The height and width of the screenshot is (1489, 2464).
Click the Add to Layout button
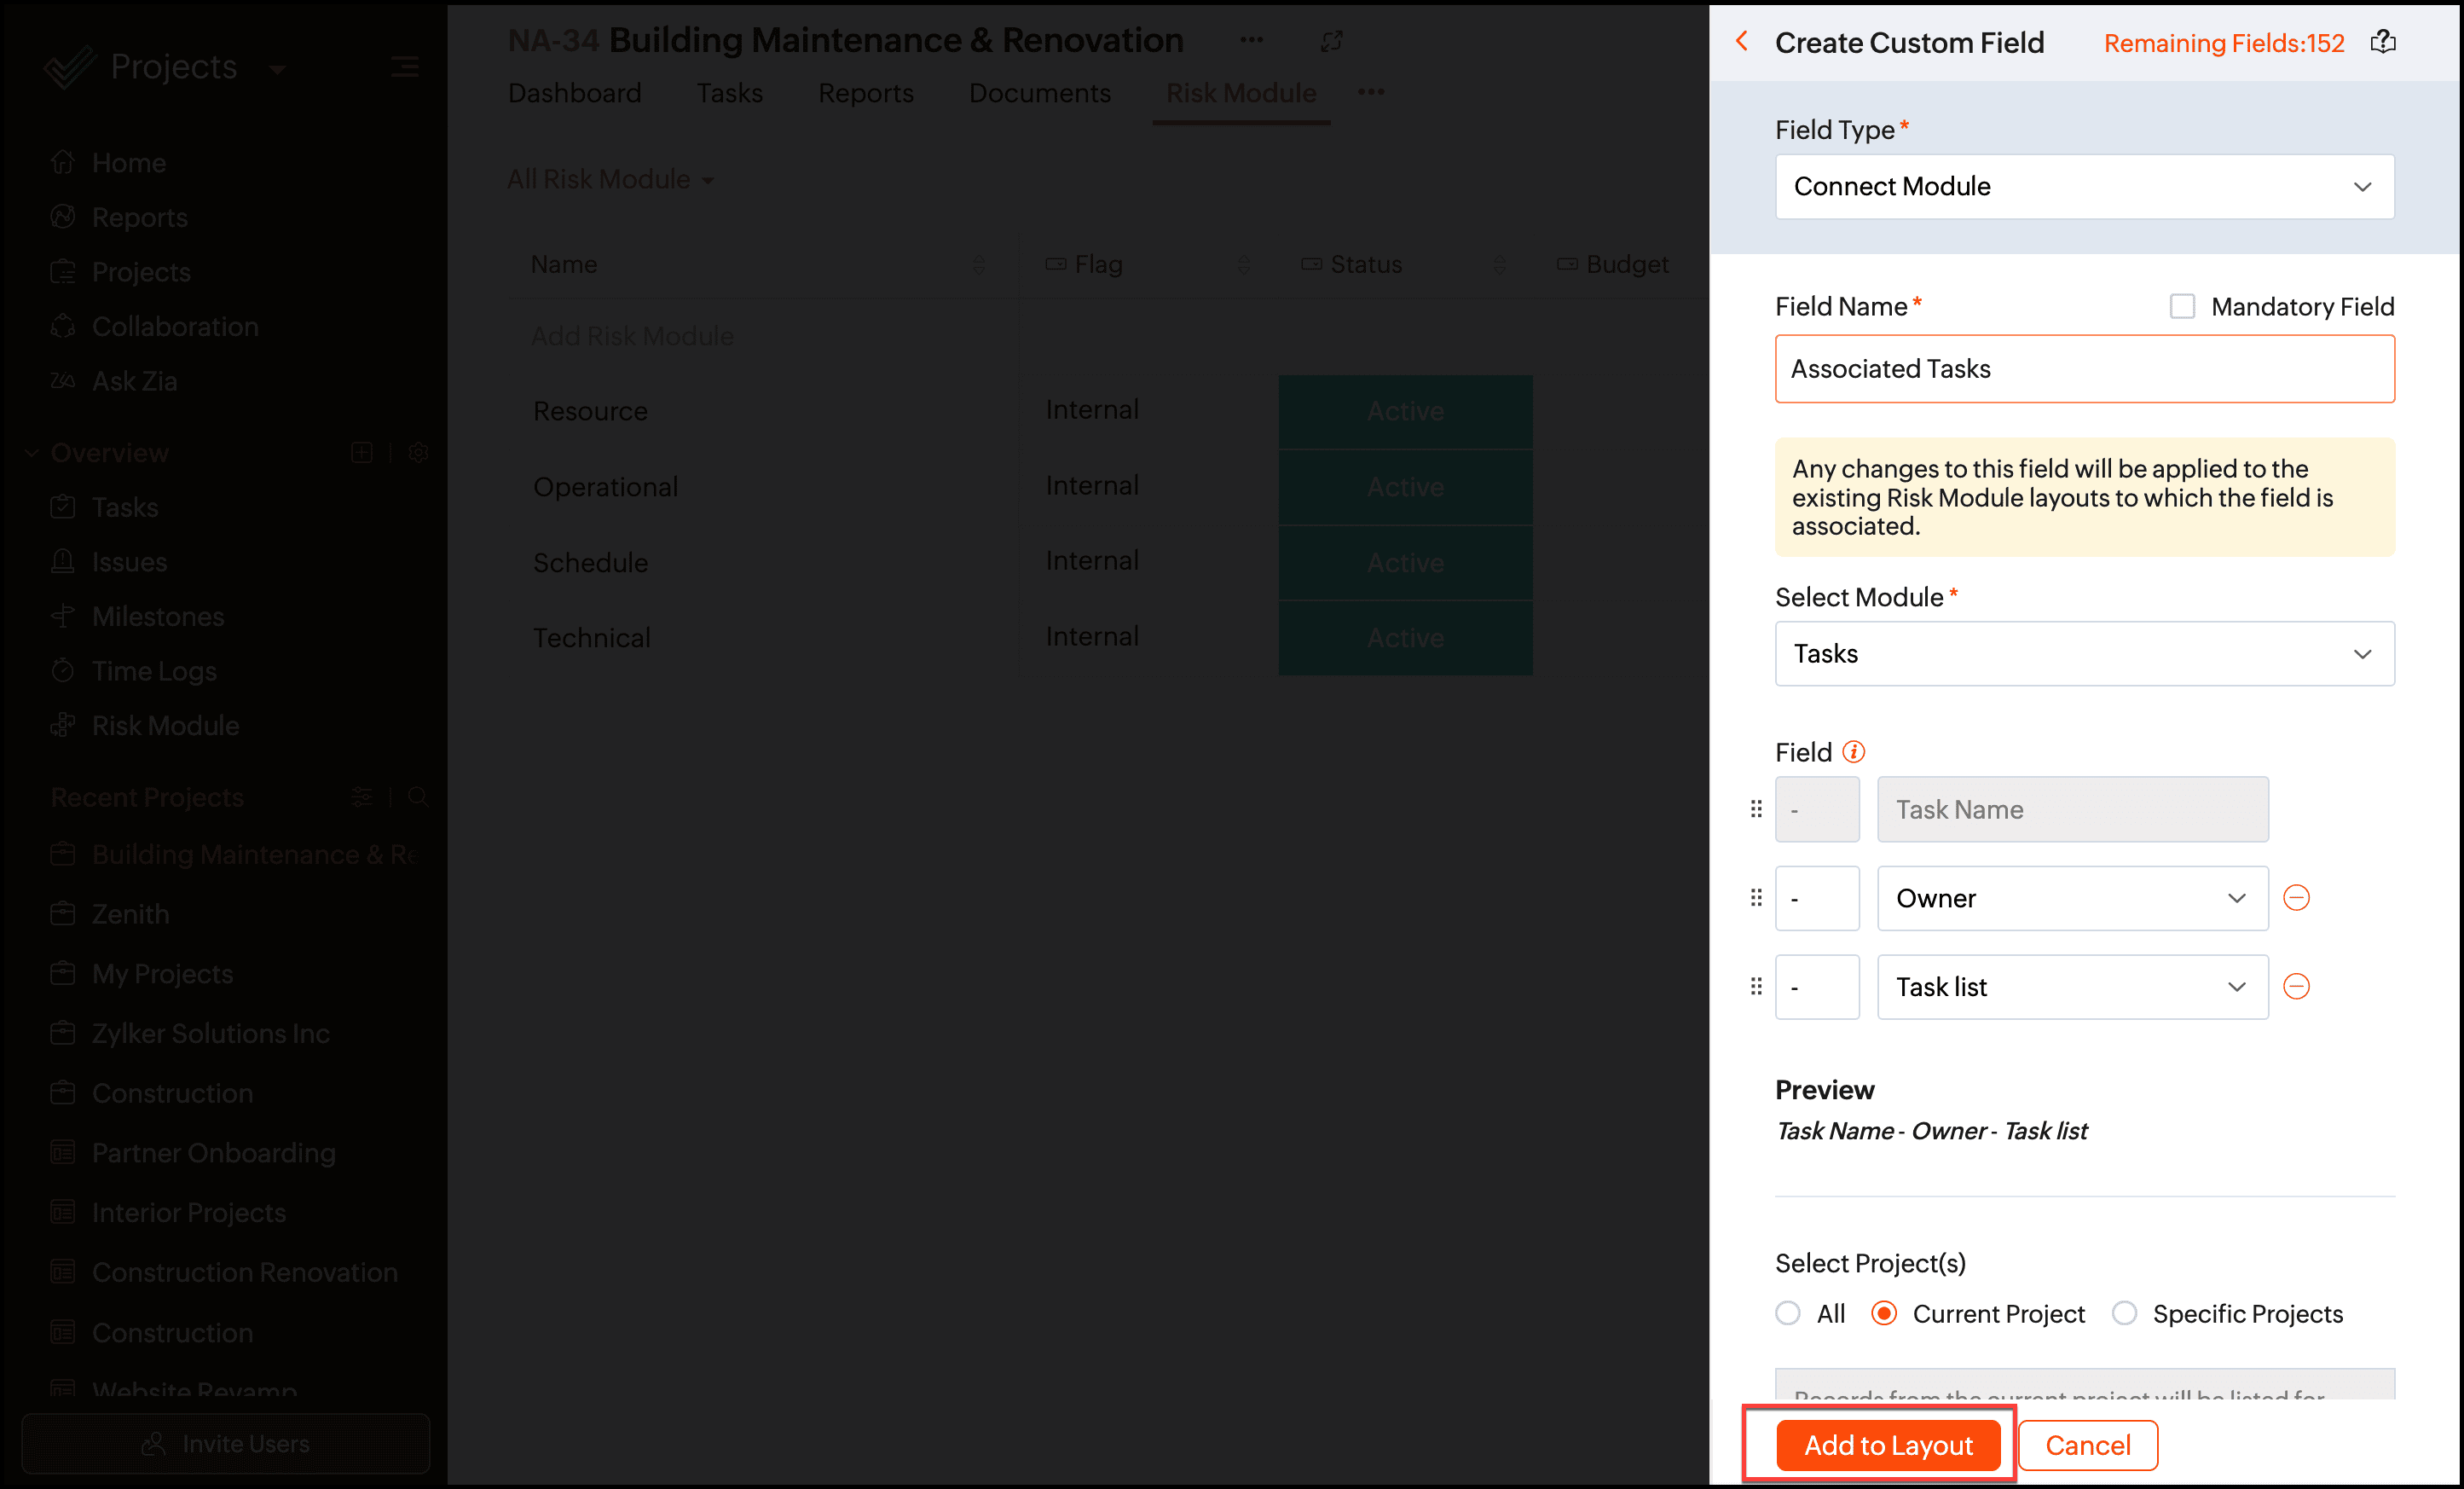1887,1445
